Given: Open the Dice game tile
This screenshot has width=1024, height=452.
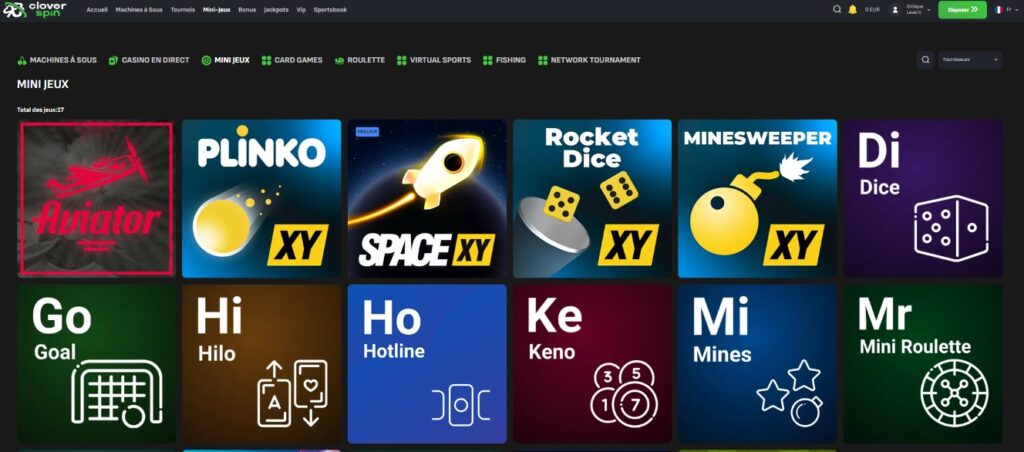Looking at the screenshot, I should click(x=923, y=199).
